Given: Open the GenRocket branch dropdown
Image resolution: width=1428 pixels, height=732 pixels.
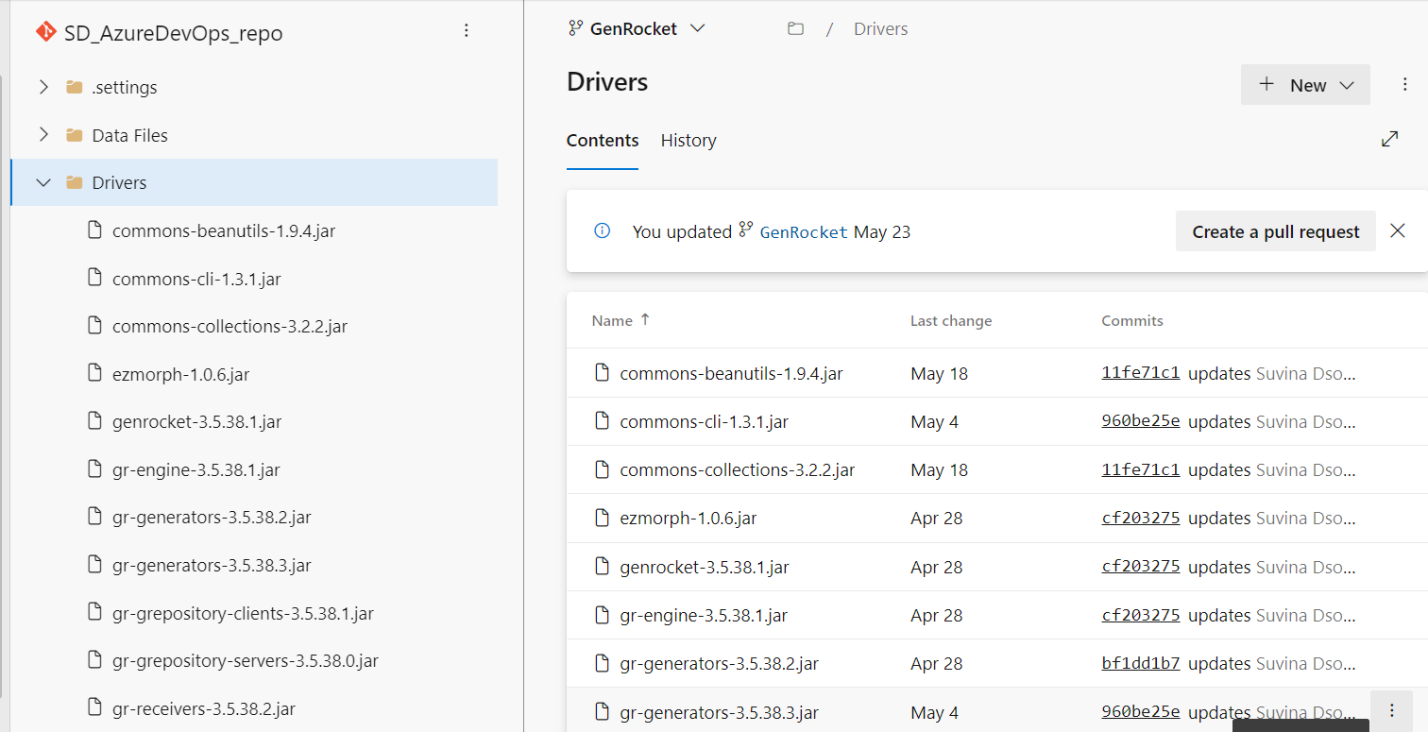Looking at the screenshot, I should (x=636, y=29).
